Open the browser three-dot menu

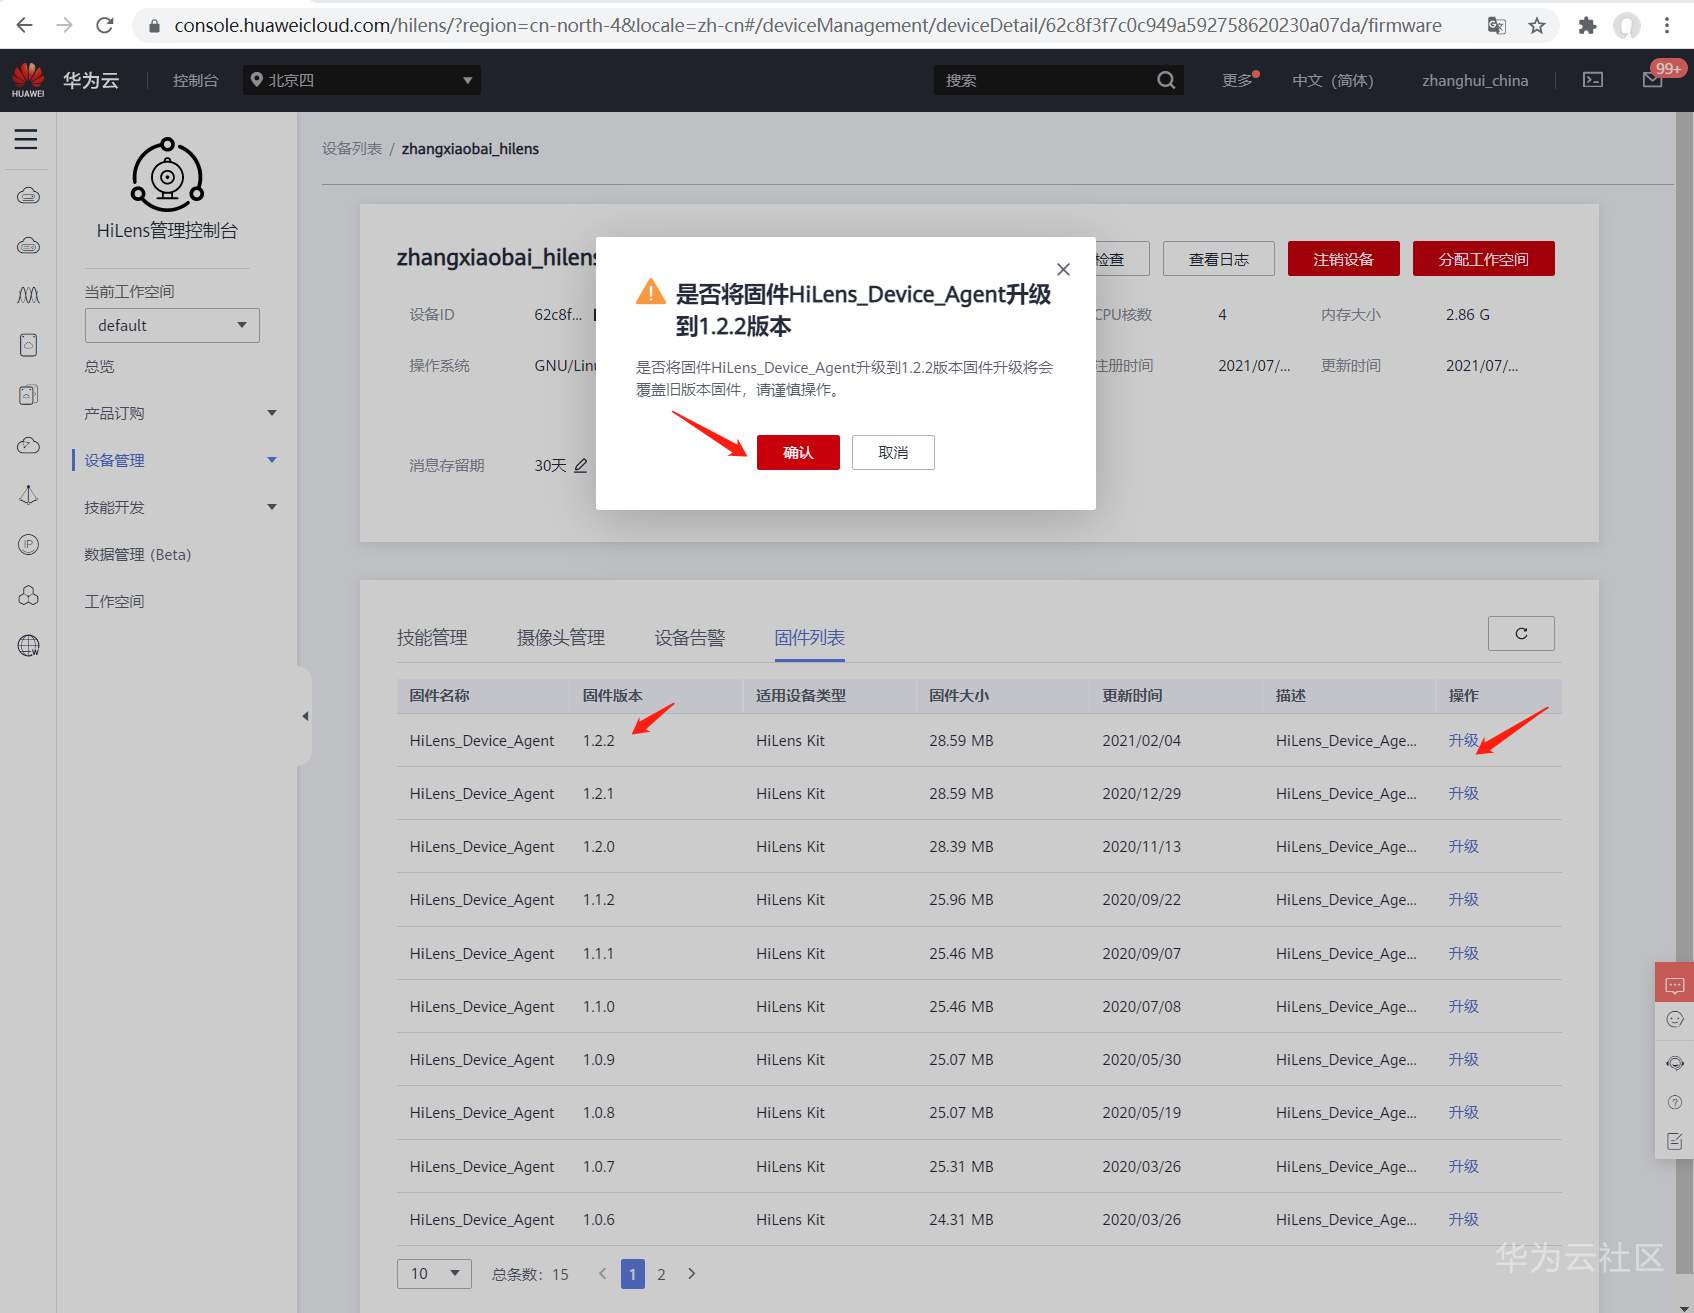pos(1667,26)
